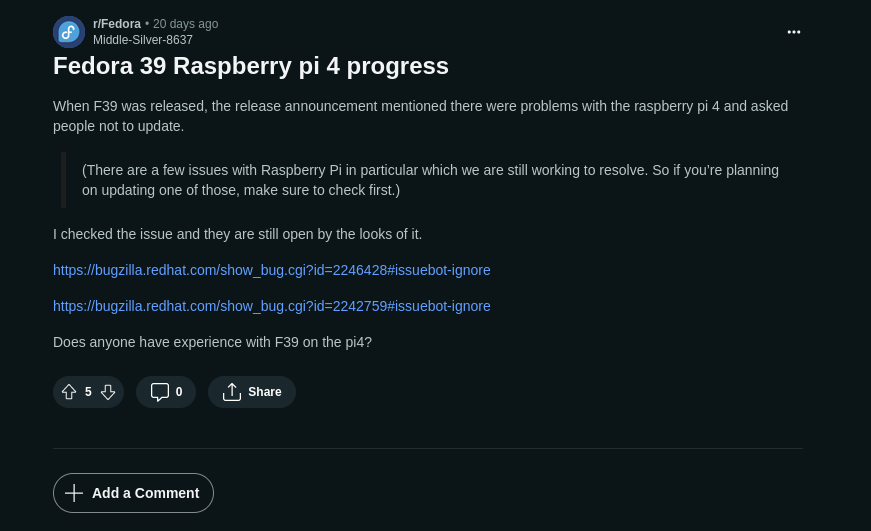Click the post title heading
This screenshot has width=871, height=531.
tap(251, 66)
